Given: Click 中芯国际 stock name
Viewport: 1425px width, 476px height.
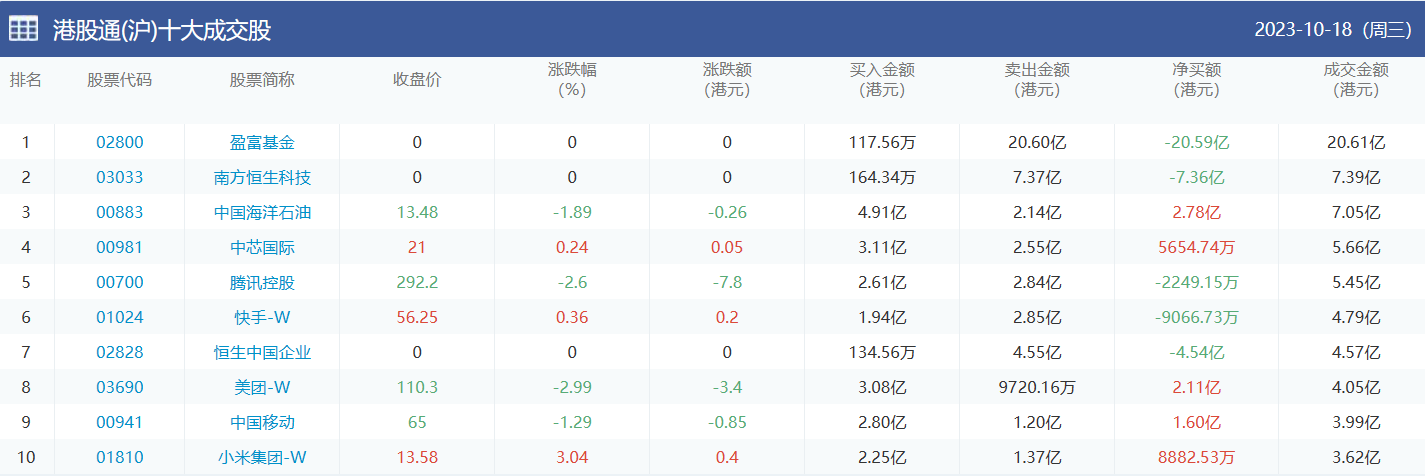Looking at the screenshot, I should pos(262,248).
